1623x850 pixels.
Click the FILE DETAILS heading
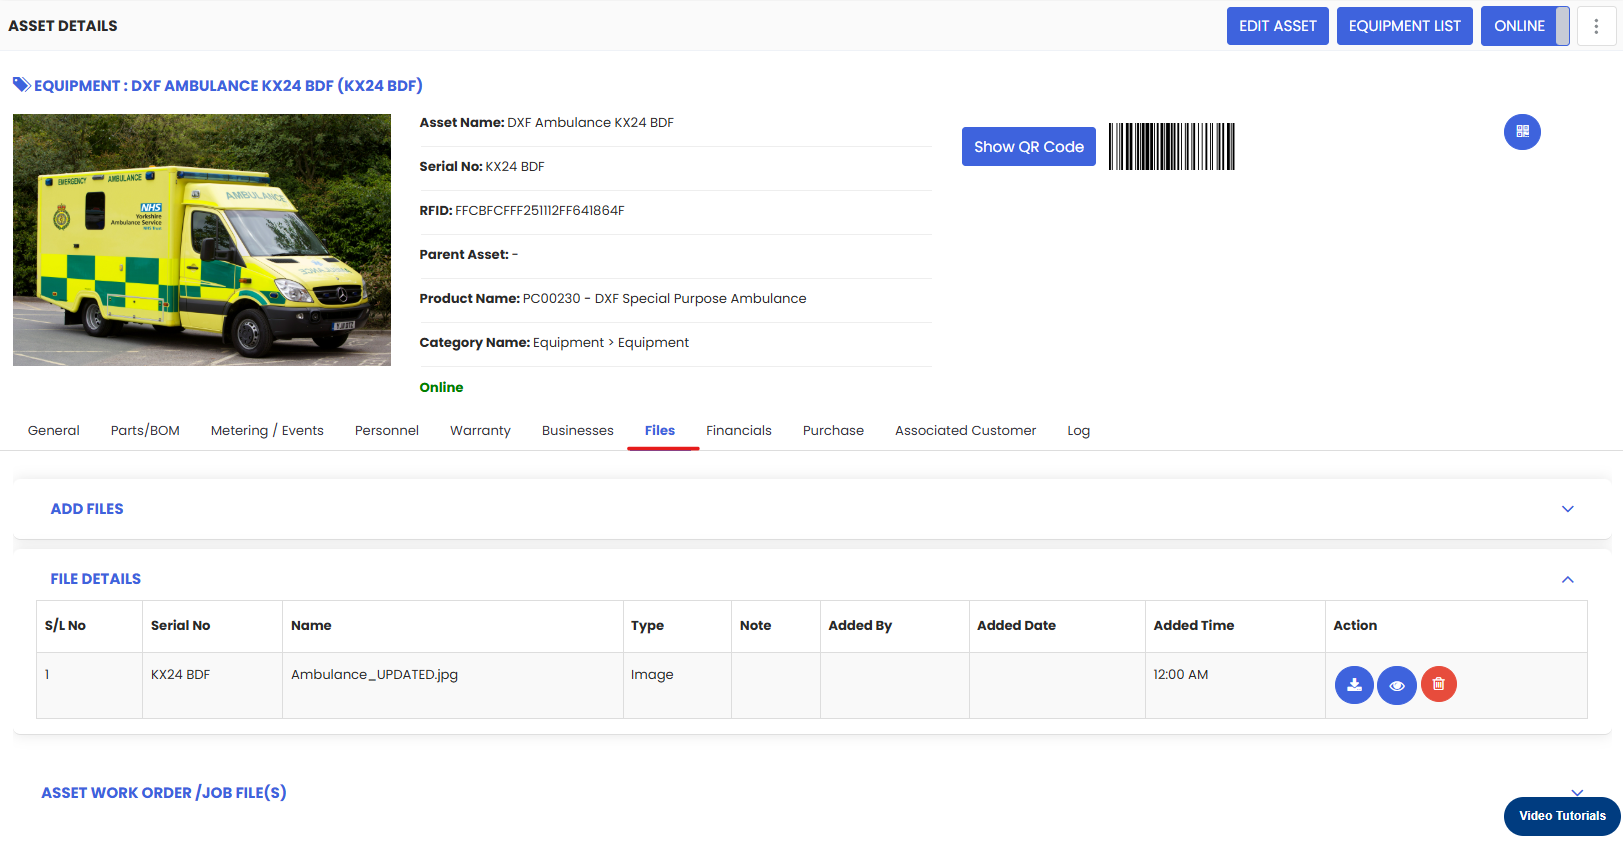point(96,579)
